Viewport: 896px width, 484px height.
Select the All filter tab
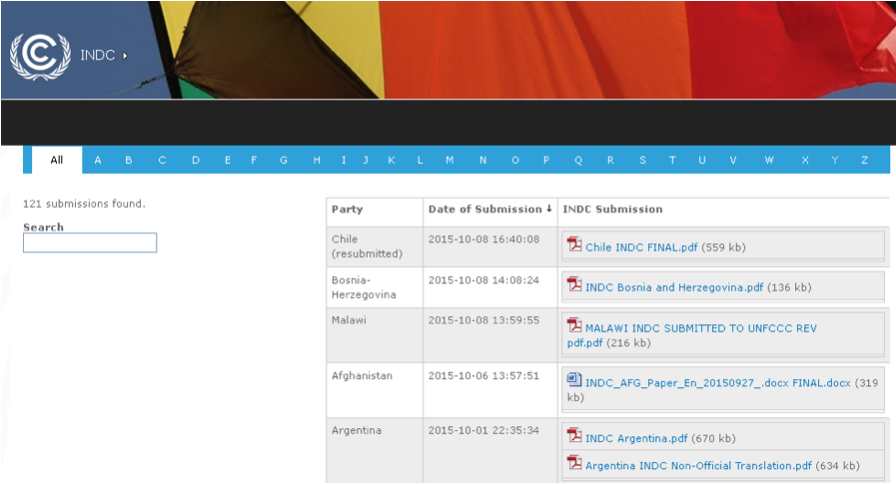(57, 160)
